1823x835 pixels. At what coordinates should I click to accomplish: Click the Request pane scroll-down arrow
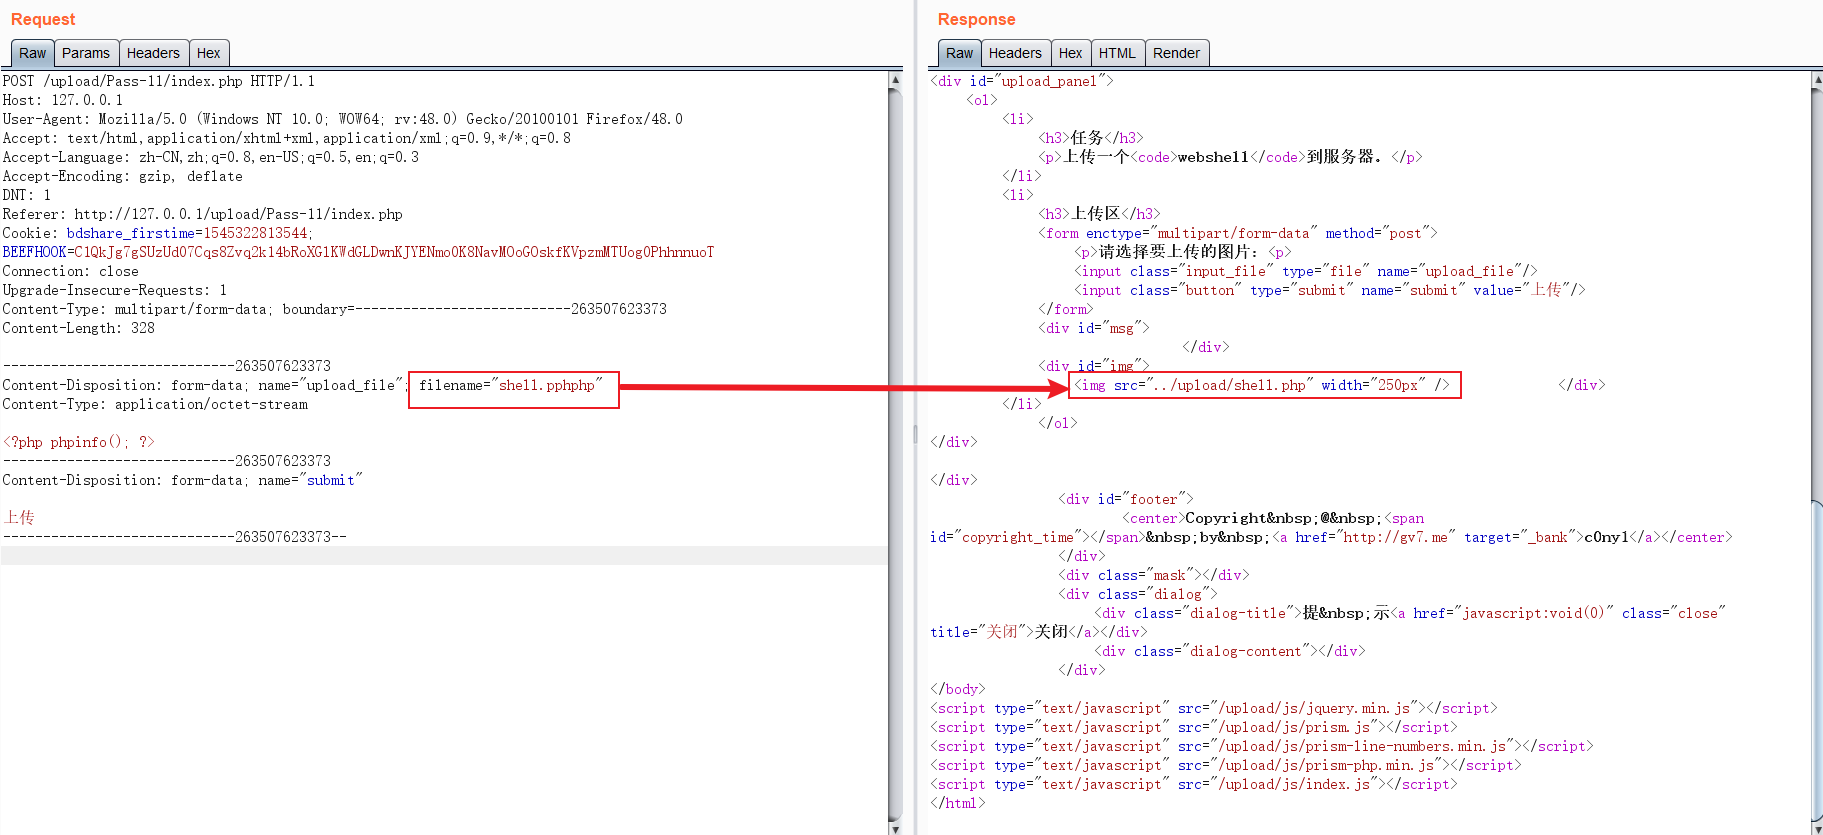point(895,828)
